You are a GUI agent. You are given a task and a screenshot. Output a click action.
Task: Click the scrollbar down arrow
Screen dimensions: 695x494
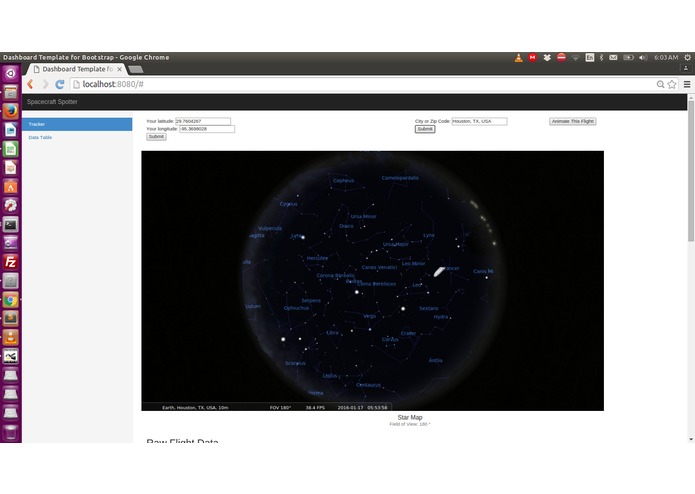(691, 439)
